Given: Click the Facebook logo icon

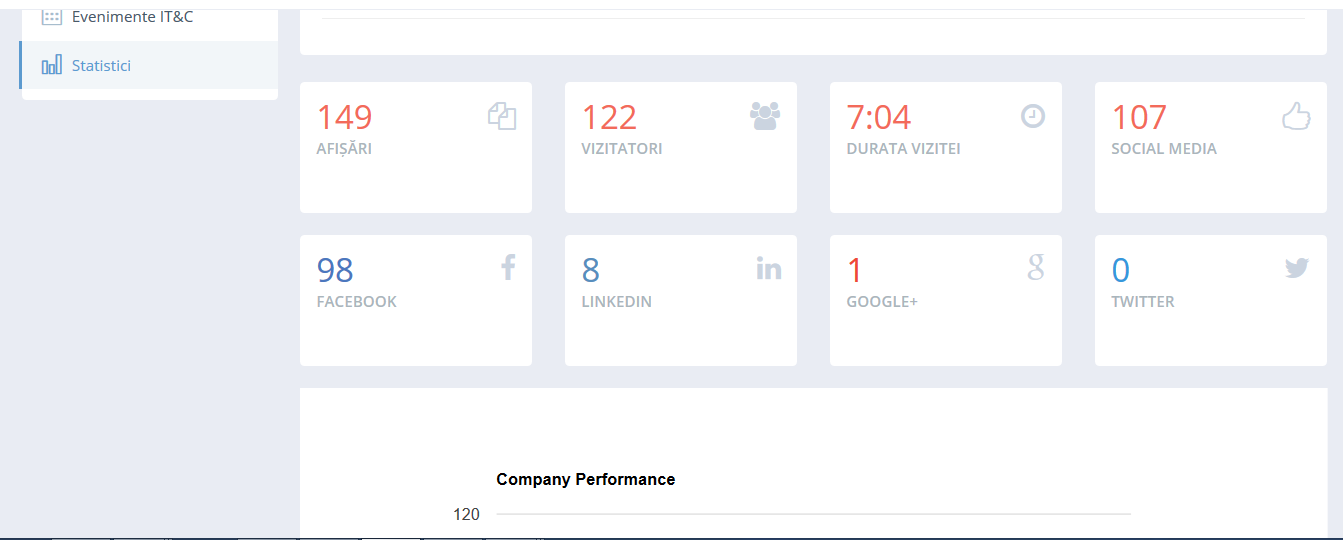Looking at the screenshot, I should coord(508,267).
